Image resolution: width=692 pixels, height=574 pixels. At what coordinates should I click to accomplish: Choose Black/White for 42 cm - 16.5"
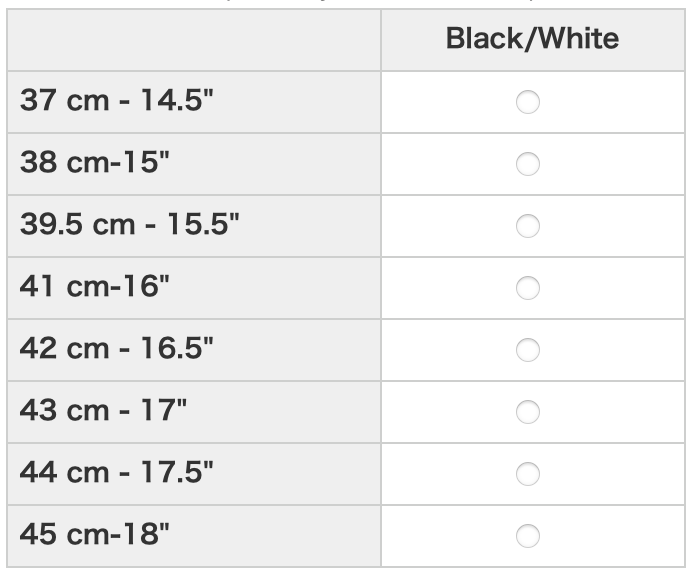[528, 350]
